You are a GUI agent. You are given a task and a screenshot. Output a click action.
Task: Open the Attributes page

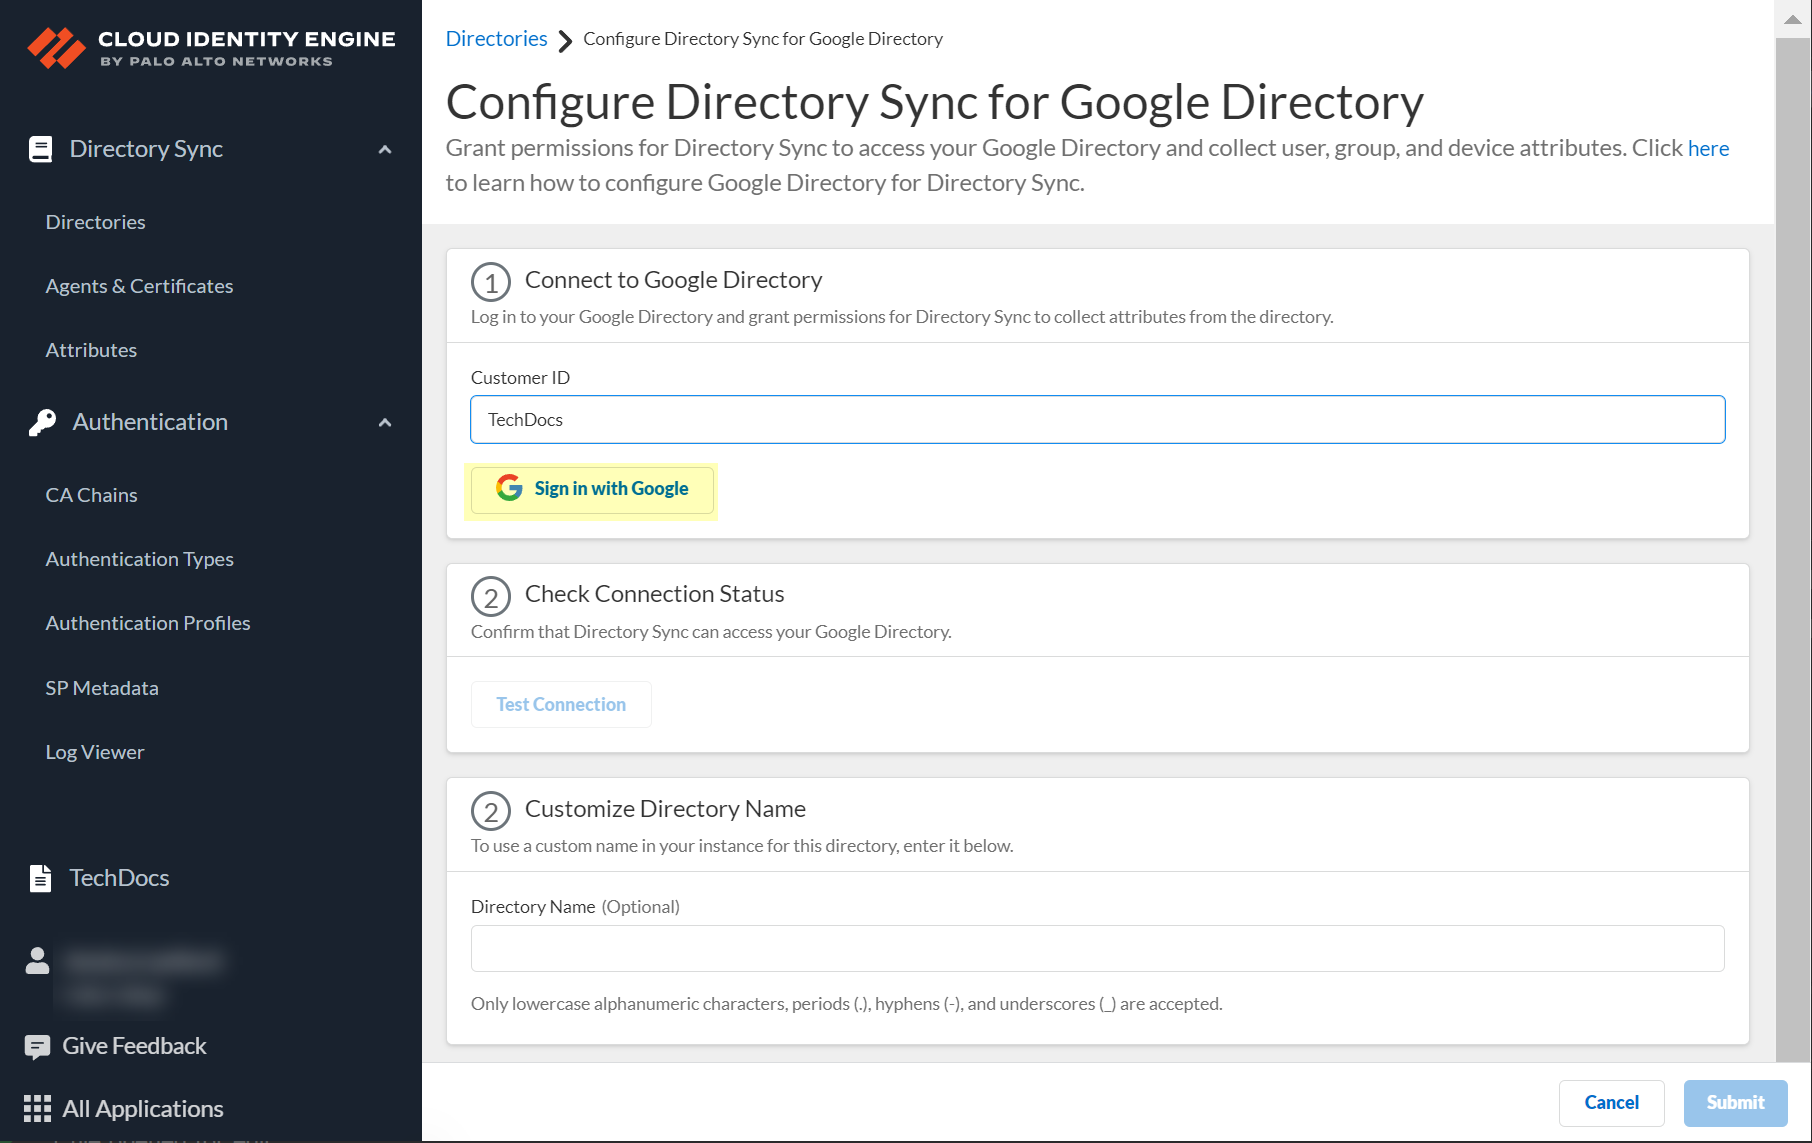[x=91, y=350]
